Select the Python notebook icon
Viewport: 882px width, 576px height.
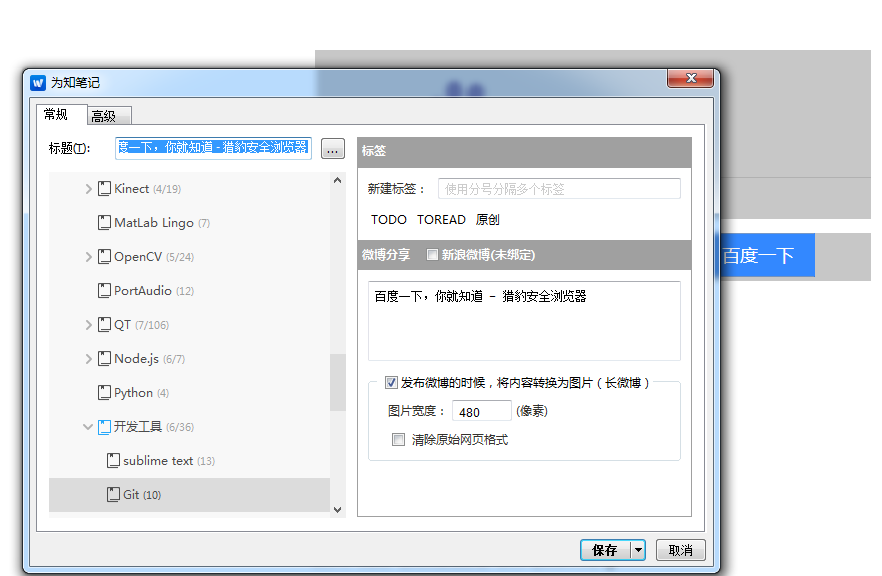click(104, 393)
